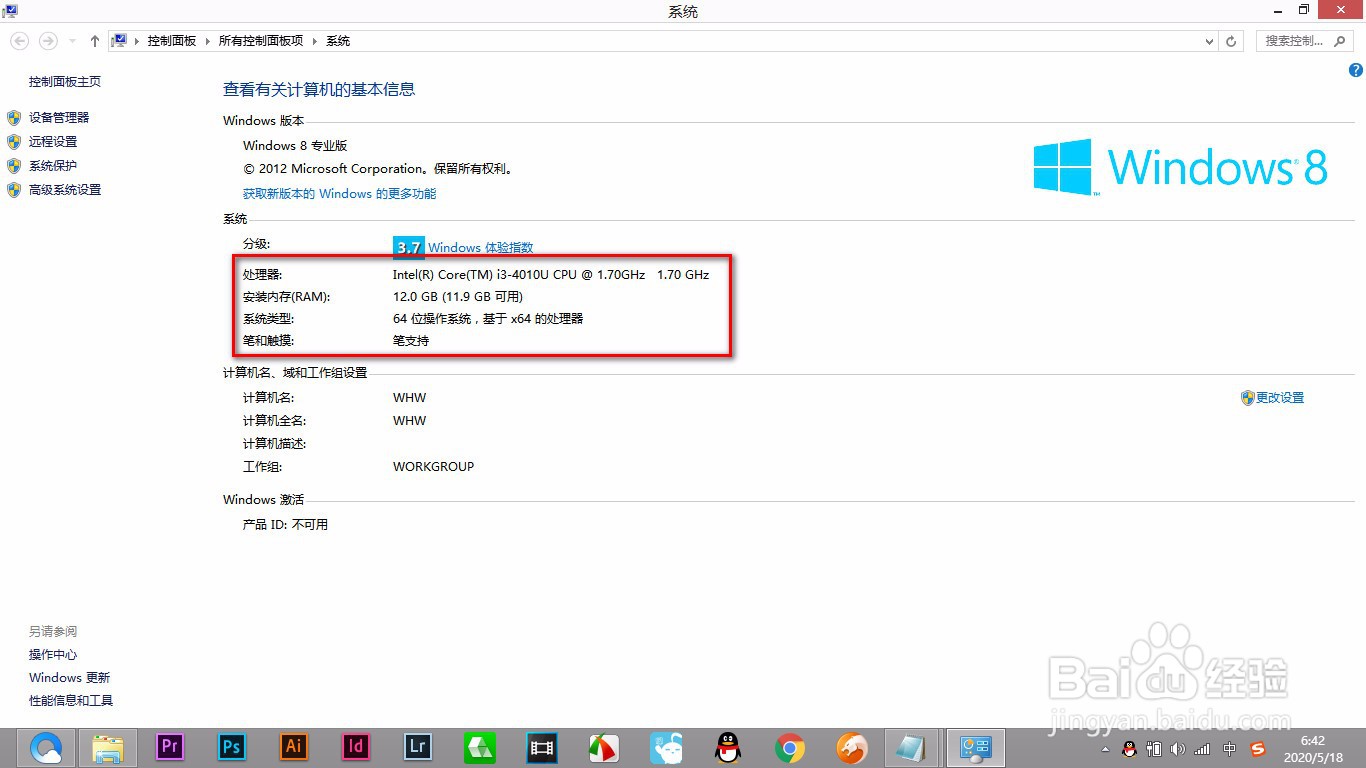This screenshot has width=1366, height=768.
Task: Click shield icon beside 远程设置
Action: coord(14,142)
